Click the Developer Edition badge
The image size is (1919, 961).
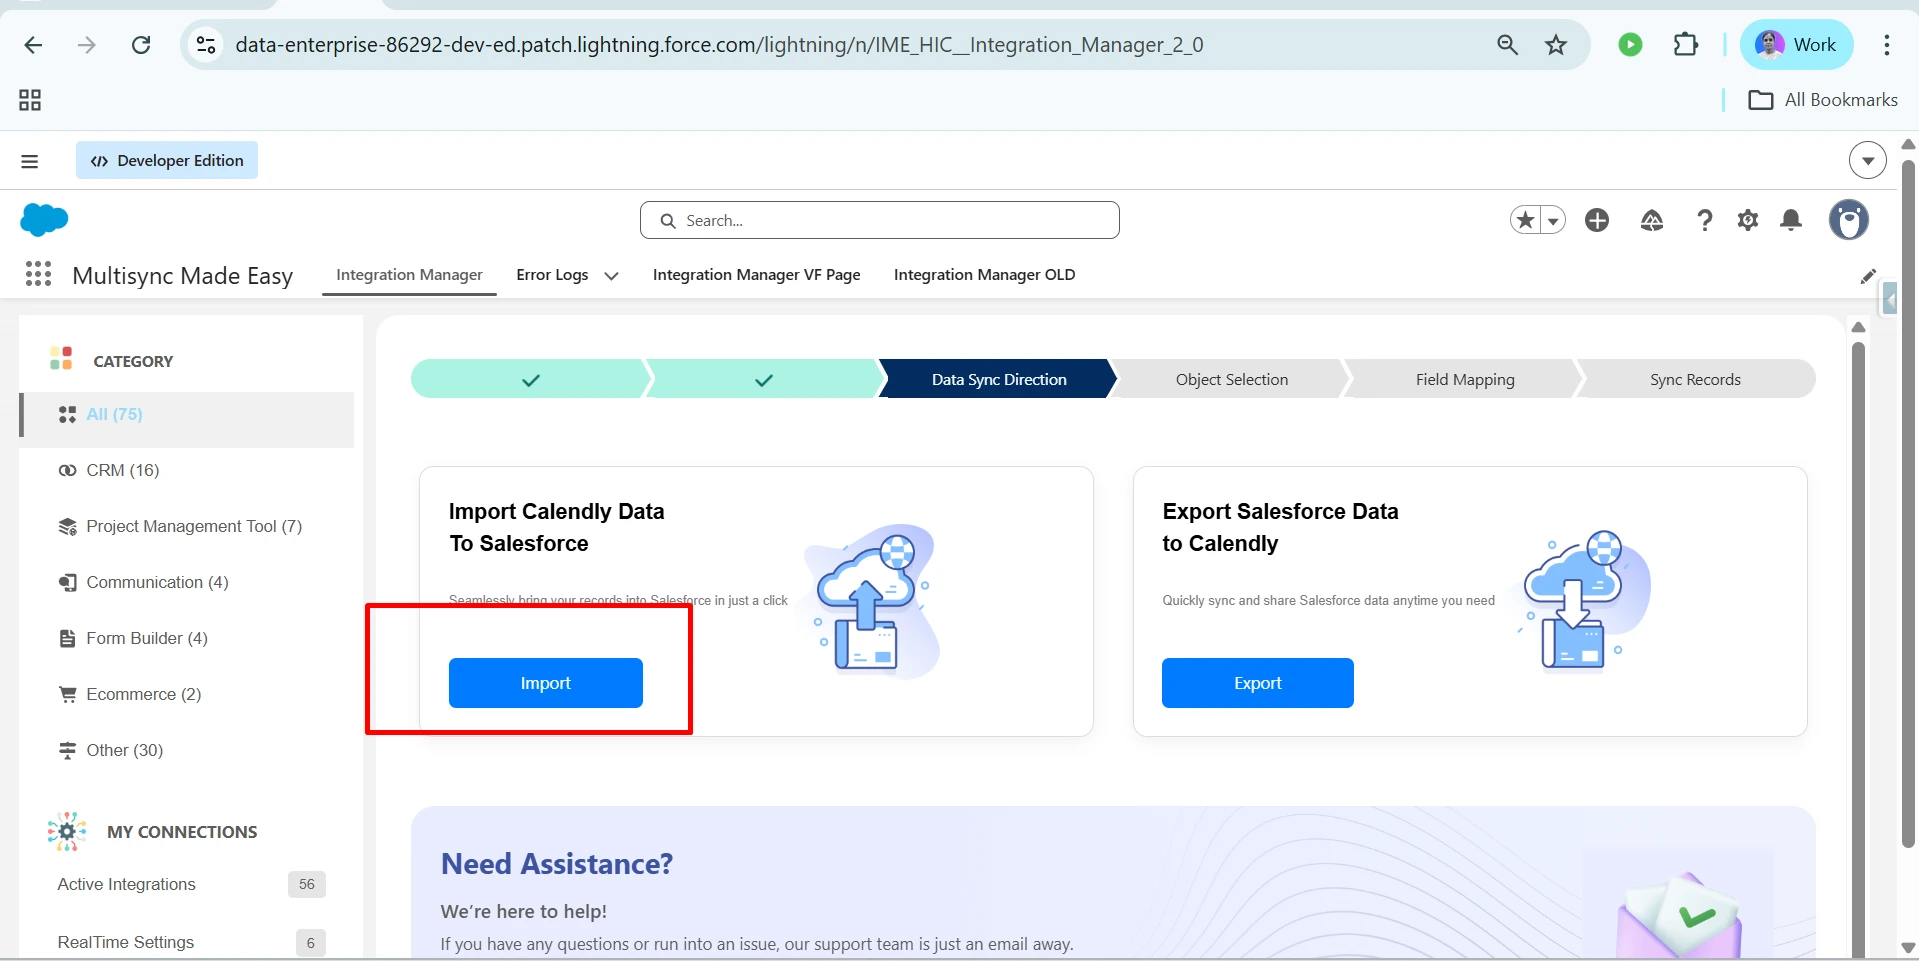167,160
